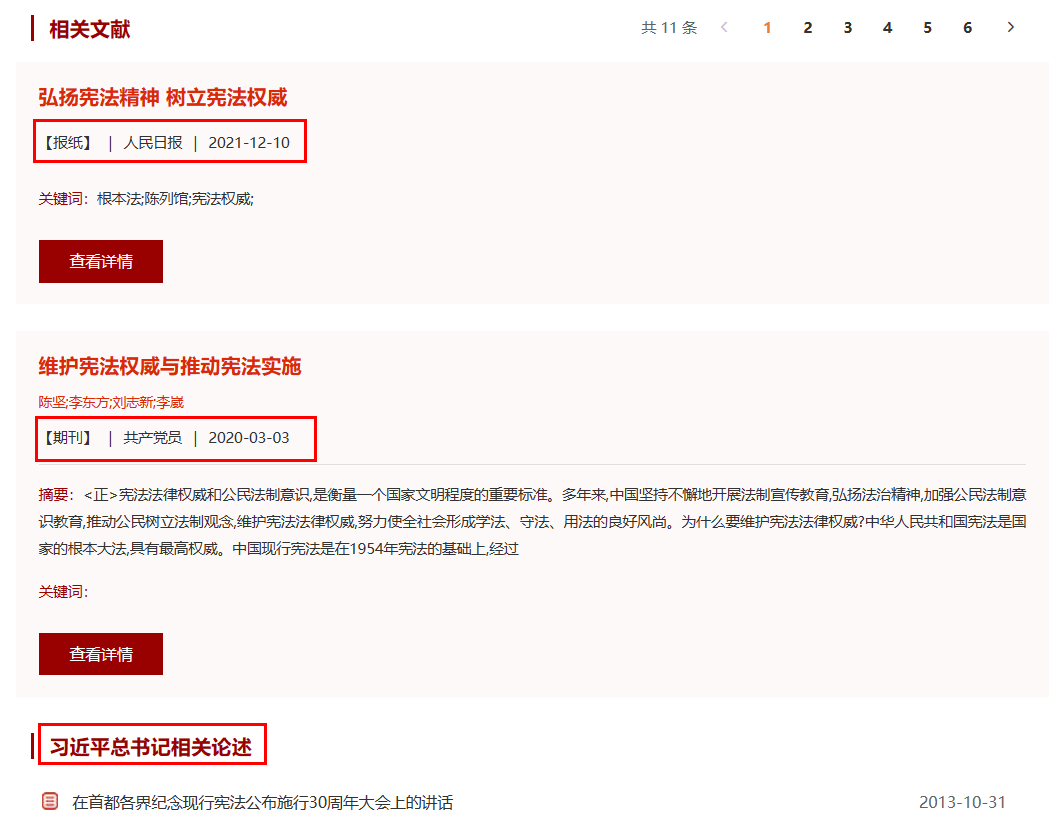1051x830 pixels.
Task: Open the article 维护宪法权威与推动宪法实施
Action: coord(170,366)
